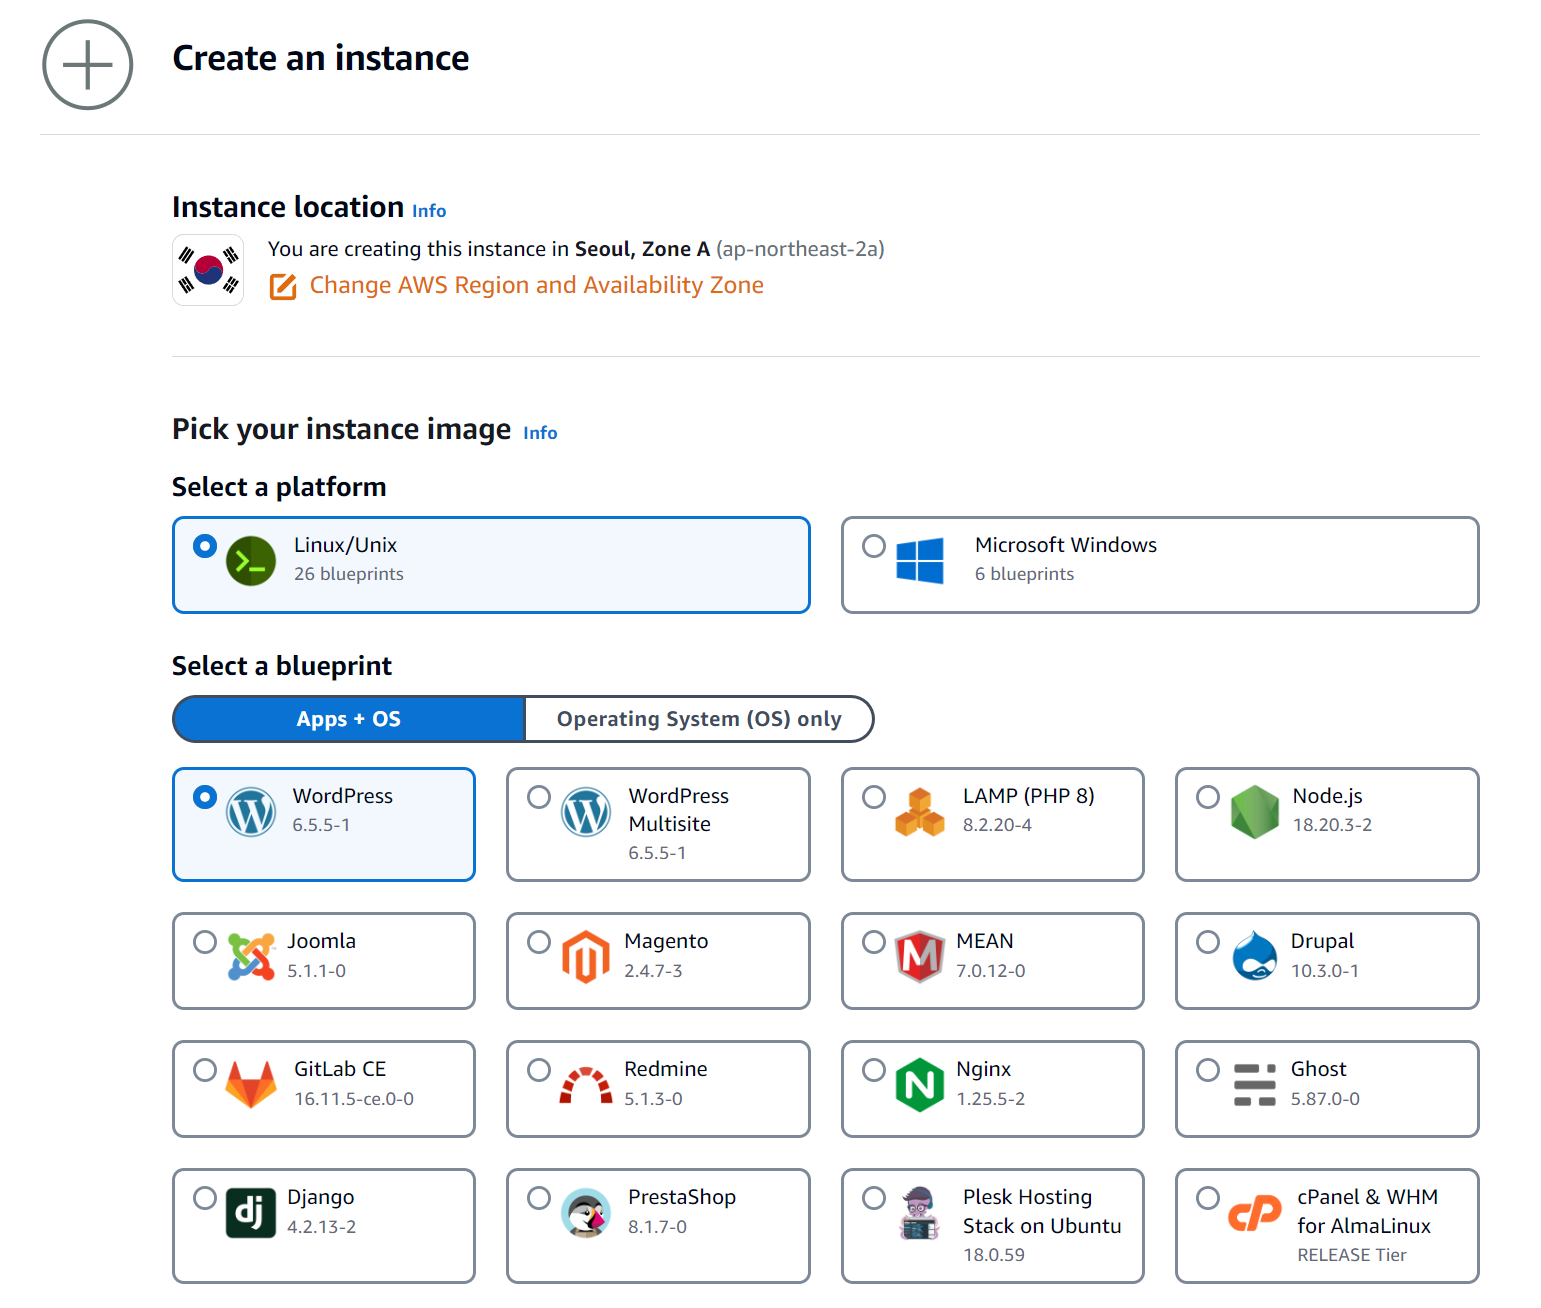1541x1308 pixels.
Task: Select the Microsoft Windows platform radio button
Action: coord(874,546)
